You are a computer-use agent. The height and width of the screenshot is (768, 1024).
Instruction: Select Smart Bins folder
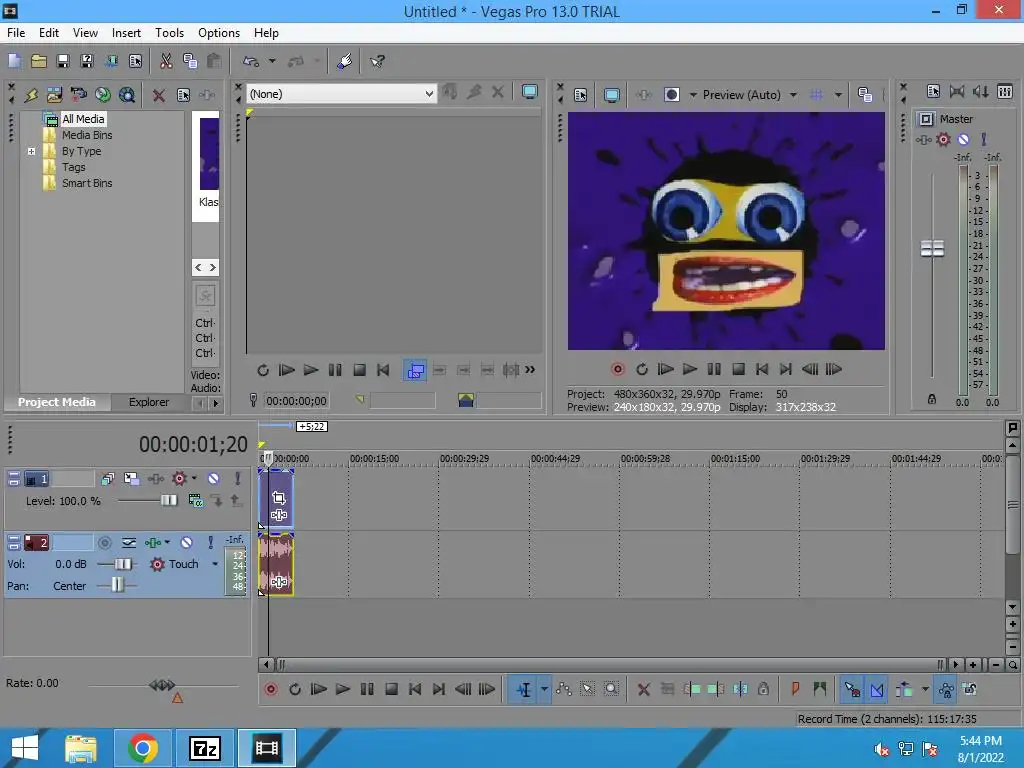click(87, 184)
